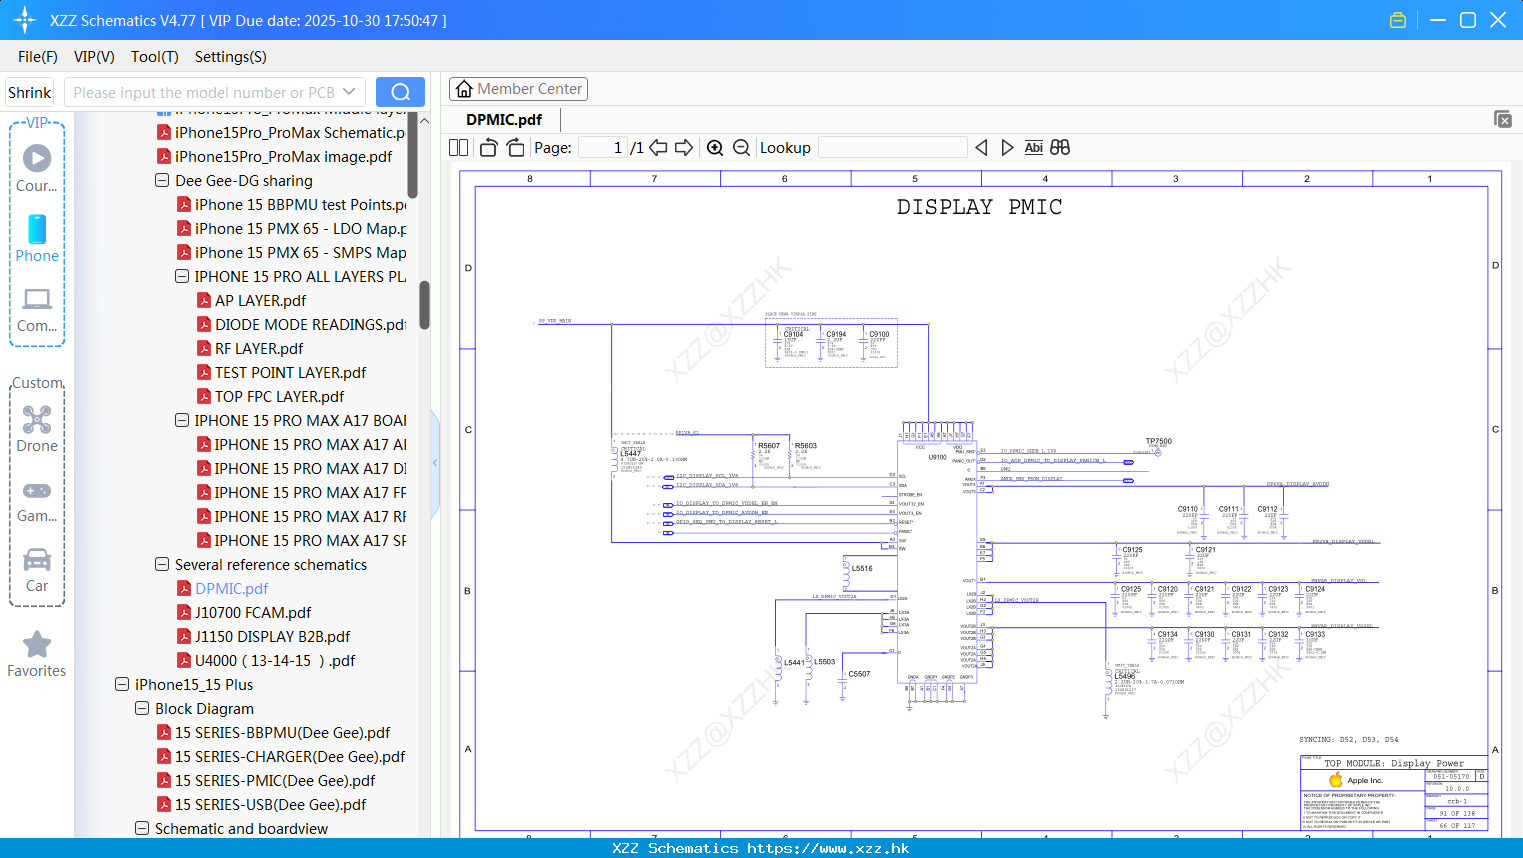
Task: Open the Tool(T) menu
Action: click(x=155, y=57)
